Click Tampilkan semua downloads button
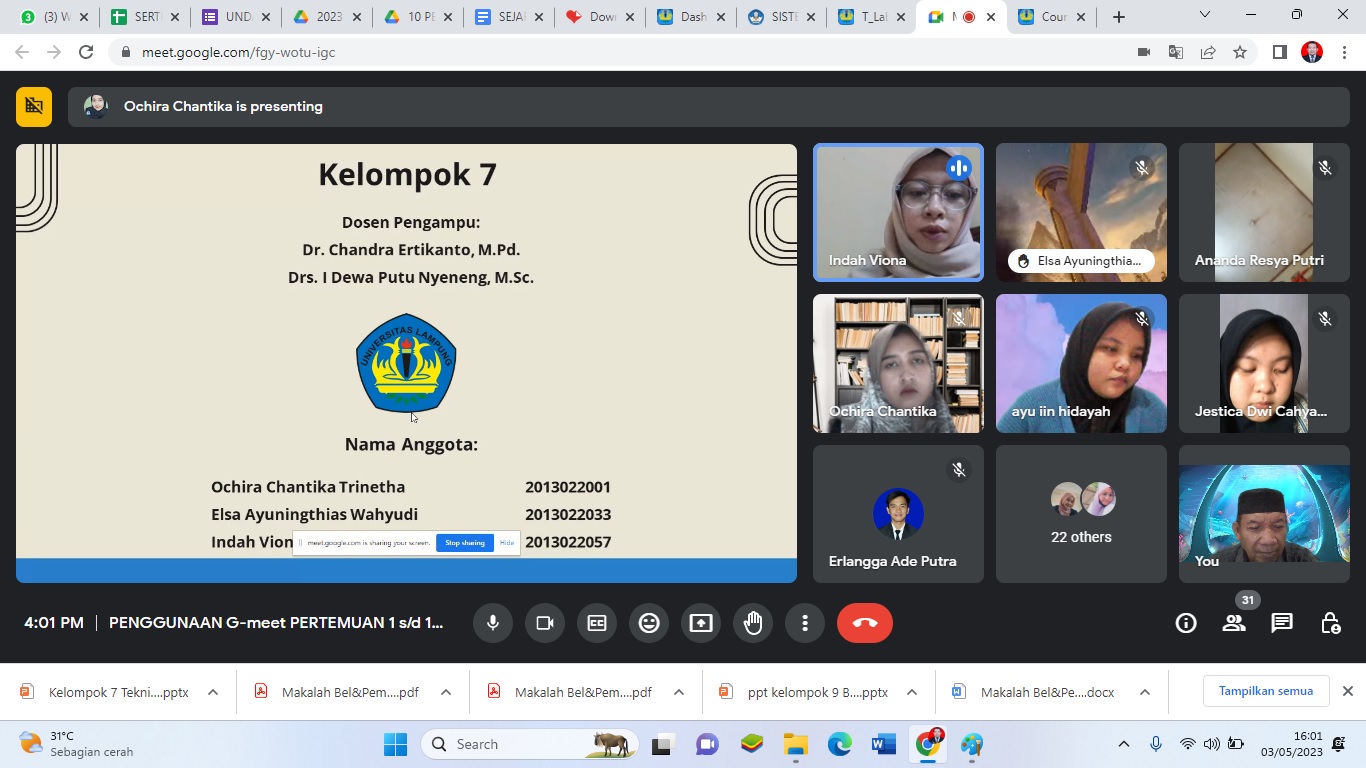1366x768 pixels. pos(1265,691)
